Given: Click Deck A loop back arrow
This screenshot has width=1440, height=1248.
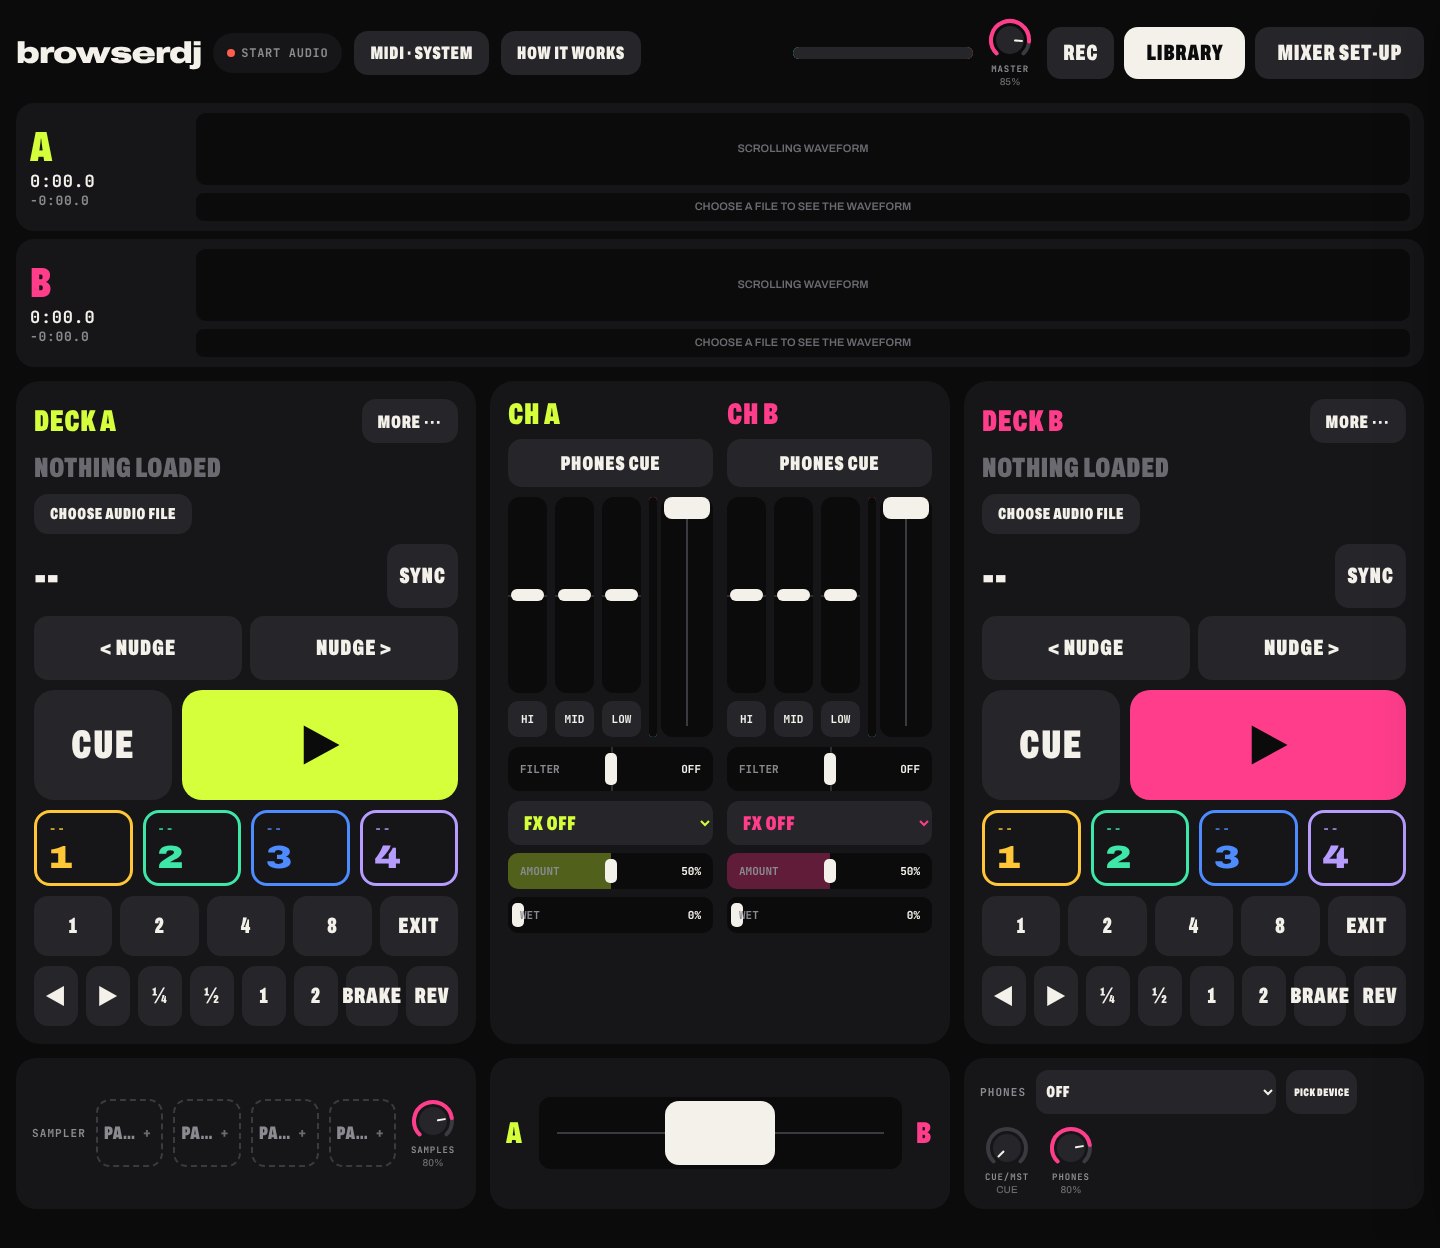Looking at the screenshot, I should (56, 996).
